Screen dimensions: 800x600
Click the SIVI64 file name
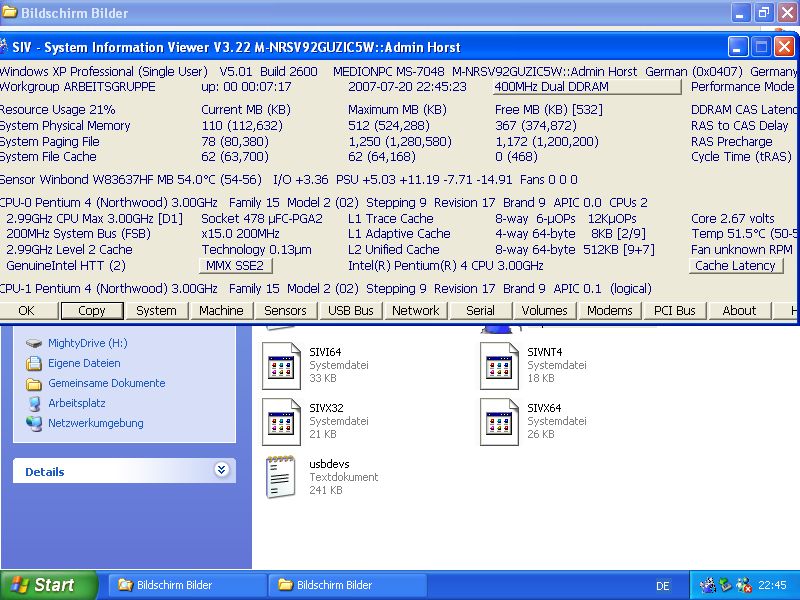click(x=325, y=352)
